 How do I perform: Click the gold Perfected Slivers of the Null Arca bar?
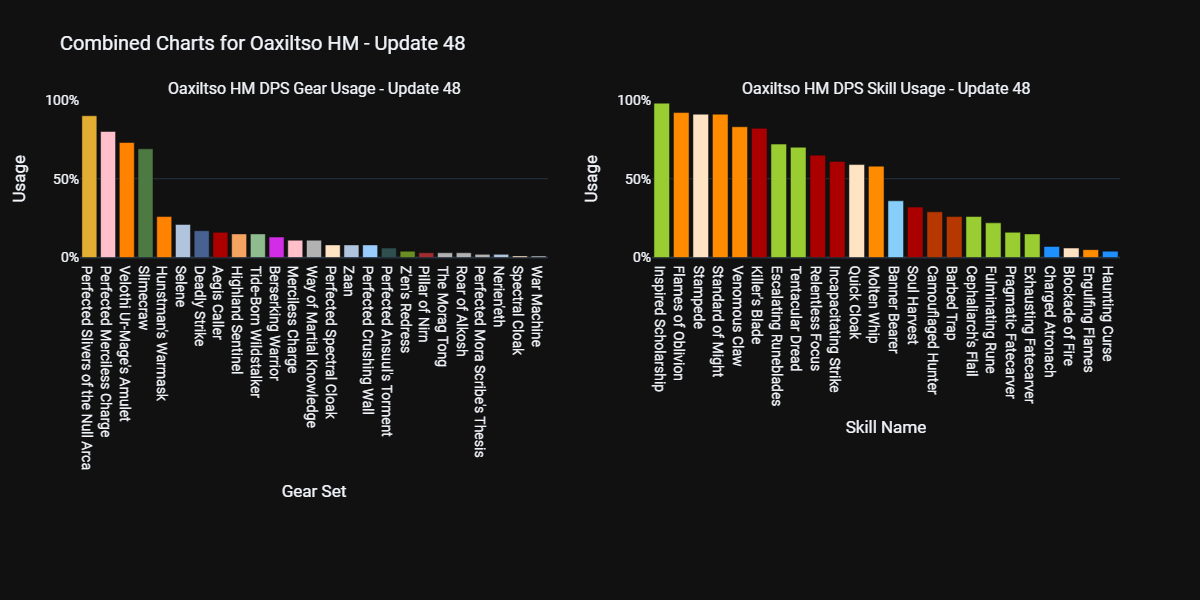coord(89,187)
